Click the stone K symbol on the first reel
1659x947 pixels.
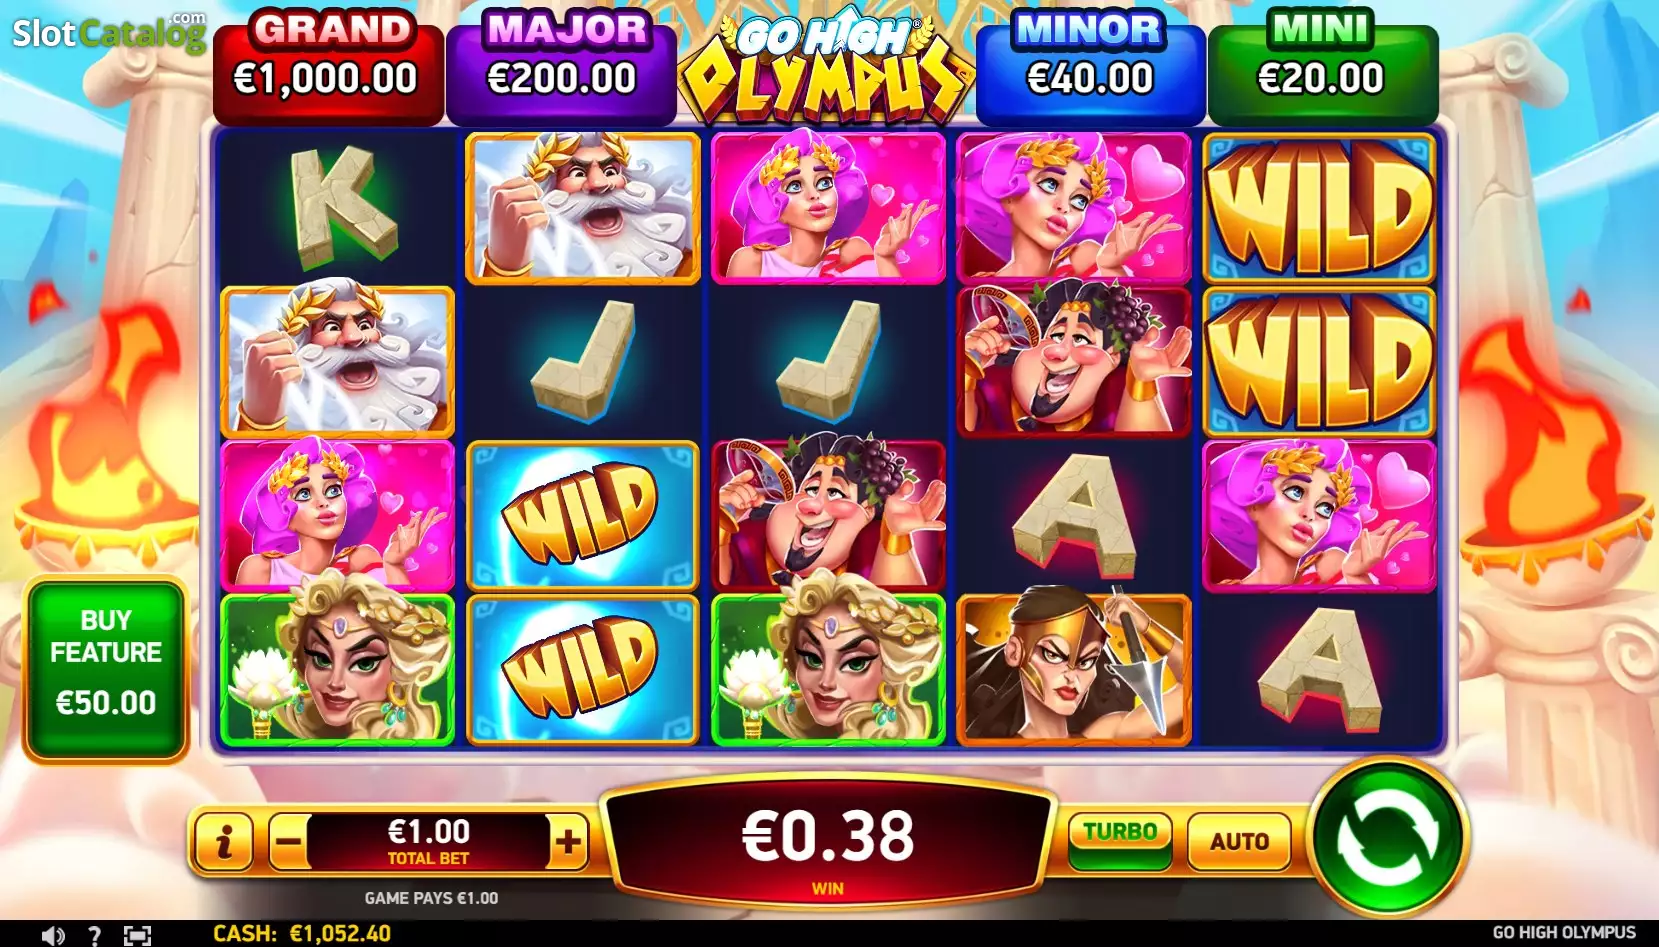click(337, 208)
